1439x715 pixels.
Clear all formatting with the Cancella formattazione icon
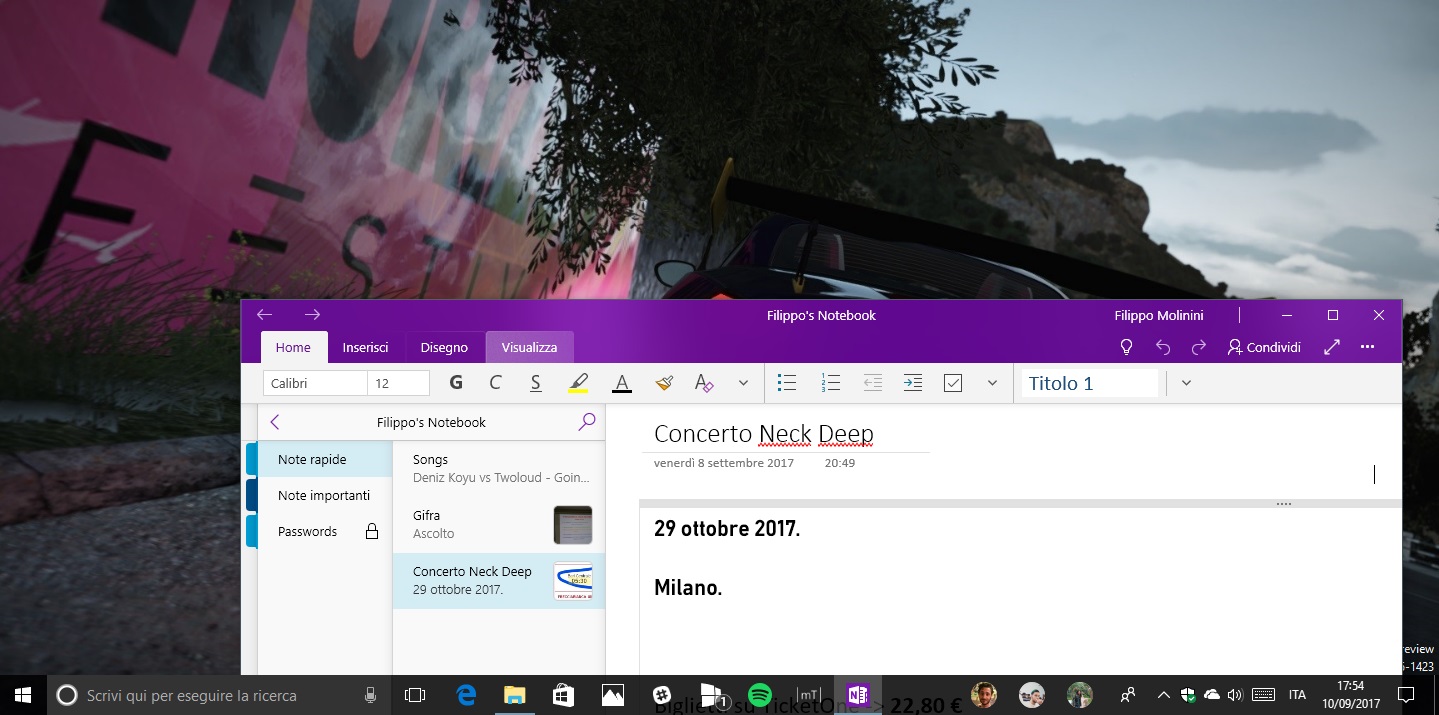tap(704, 382)
